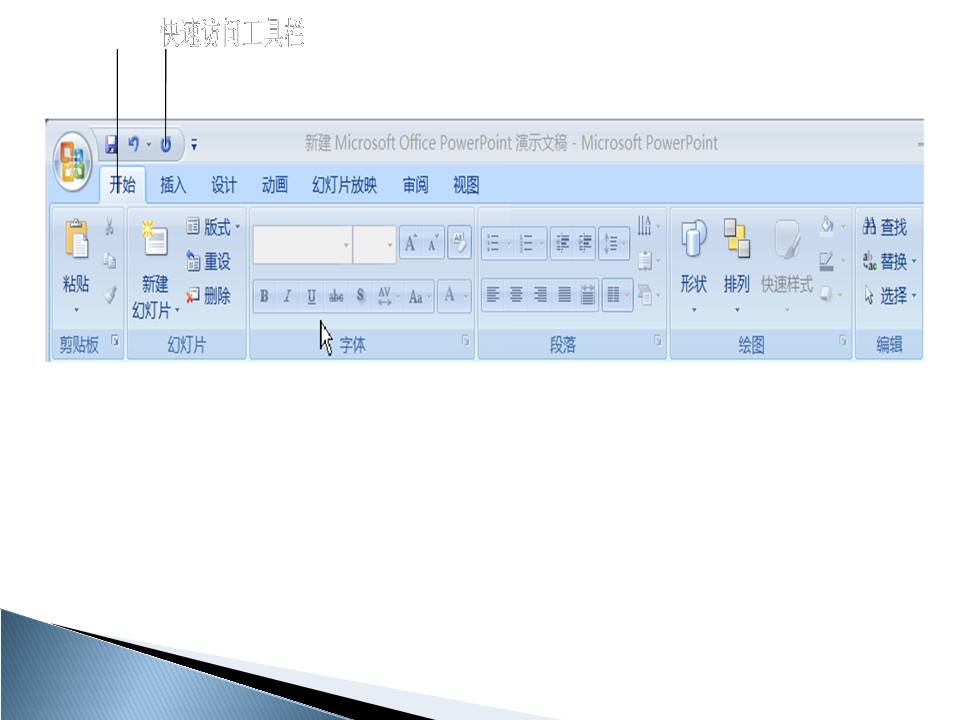The width and height of the screenshot is (960, 720).
Task: Toggle Align Text Left
Action: pyautogui.click(x=493, y=296)
